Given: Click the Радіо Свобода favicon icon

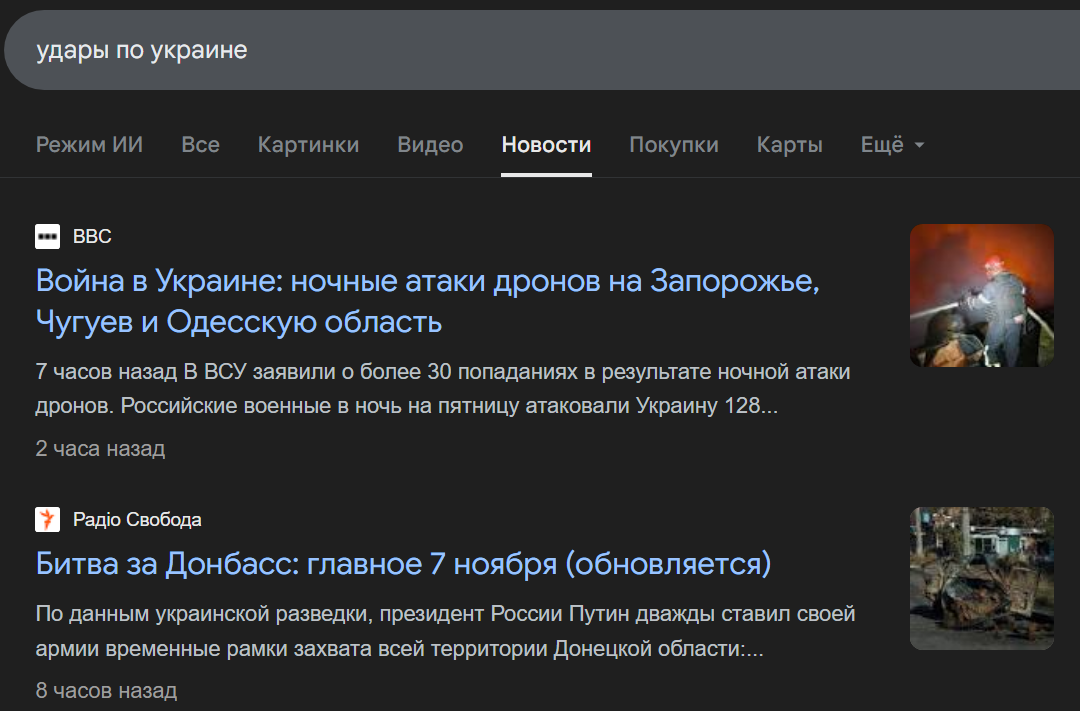Looking at the screenshot, I should tap(48, 520).
